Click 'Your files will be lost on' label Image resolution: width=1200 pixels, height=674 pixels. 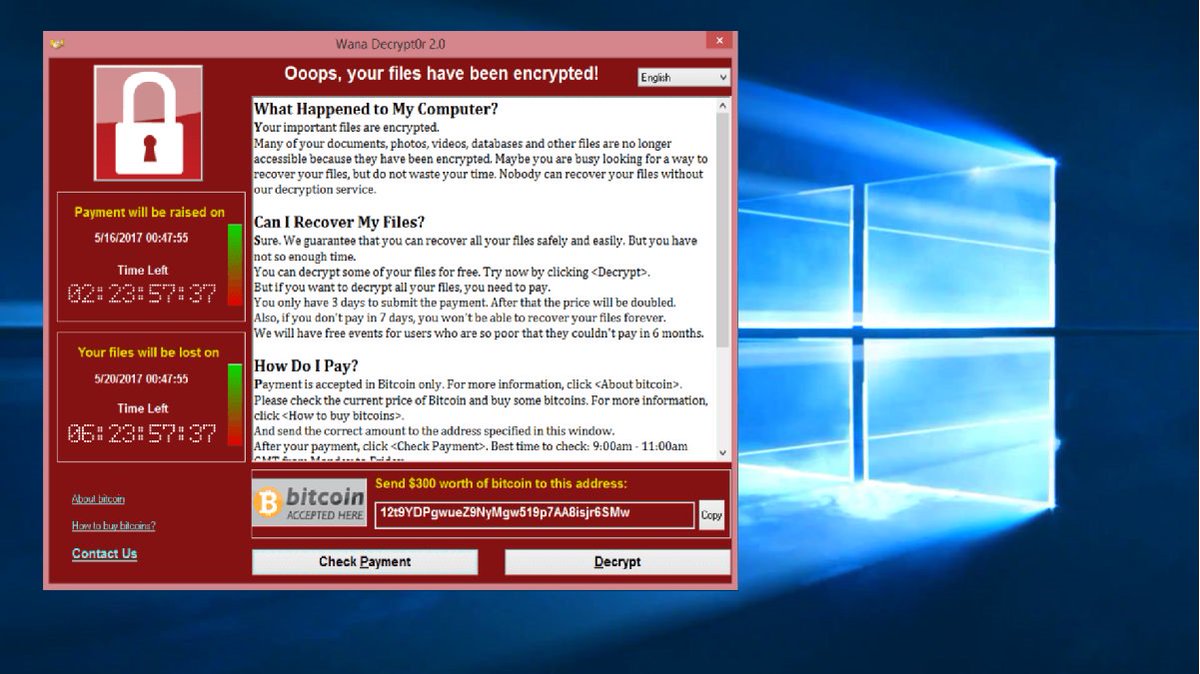tap(148, 352)
